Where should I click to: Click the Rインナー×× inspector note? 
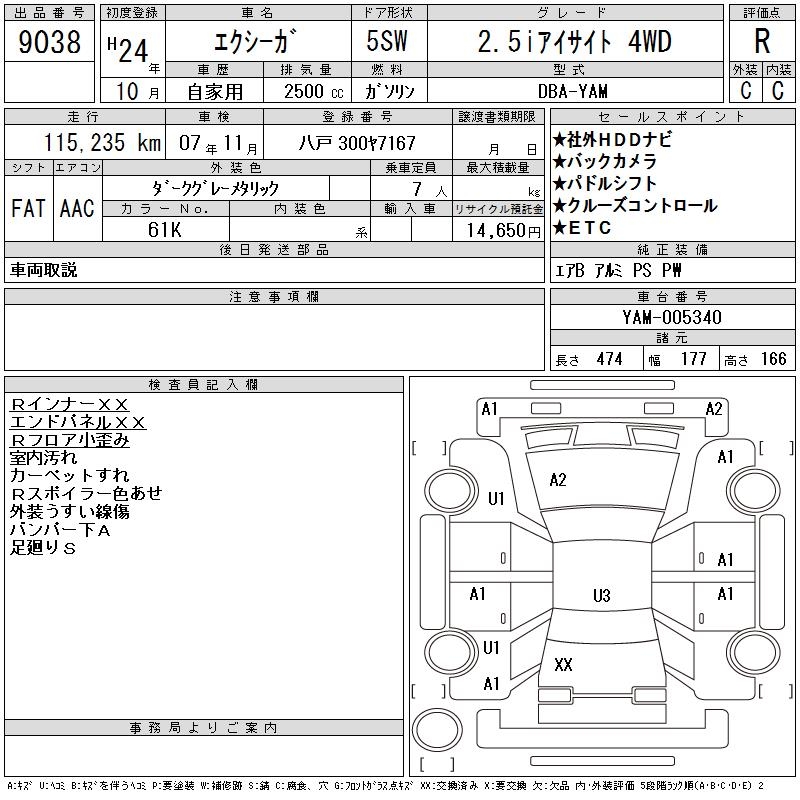click(69, 404)
